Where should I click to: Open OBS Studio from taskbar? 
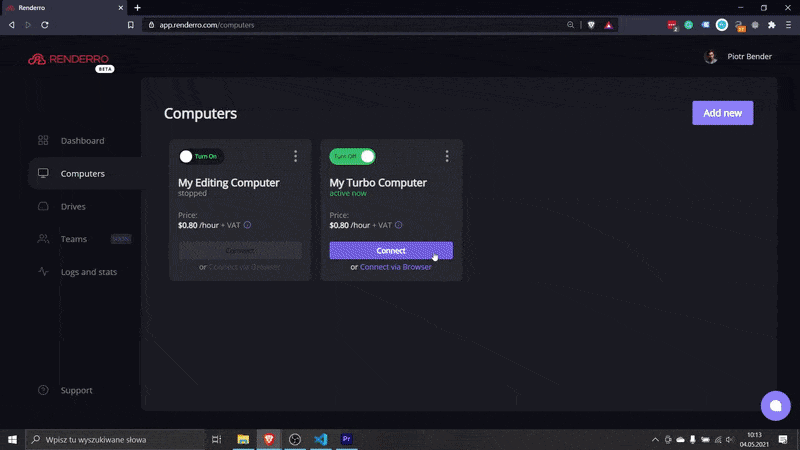tap(295, 439)
